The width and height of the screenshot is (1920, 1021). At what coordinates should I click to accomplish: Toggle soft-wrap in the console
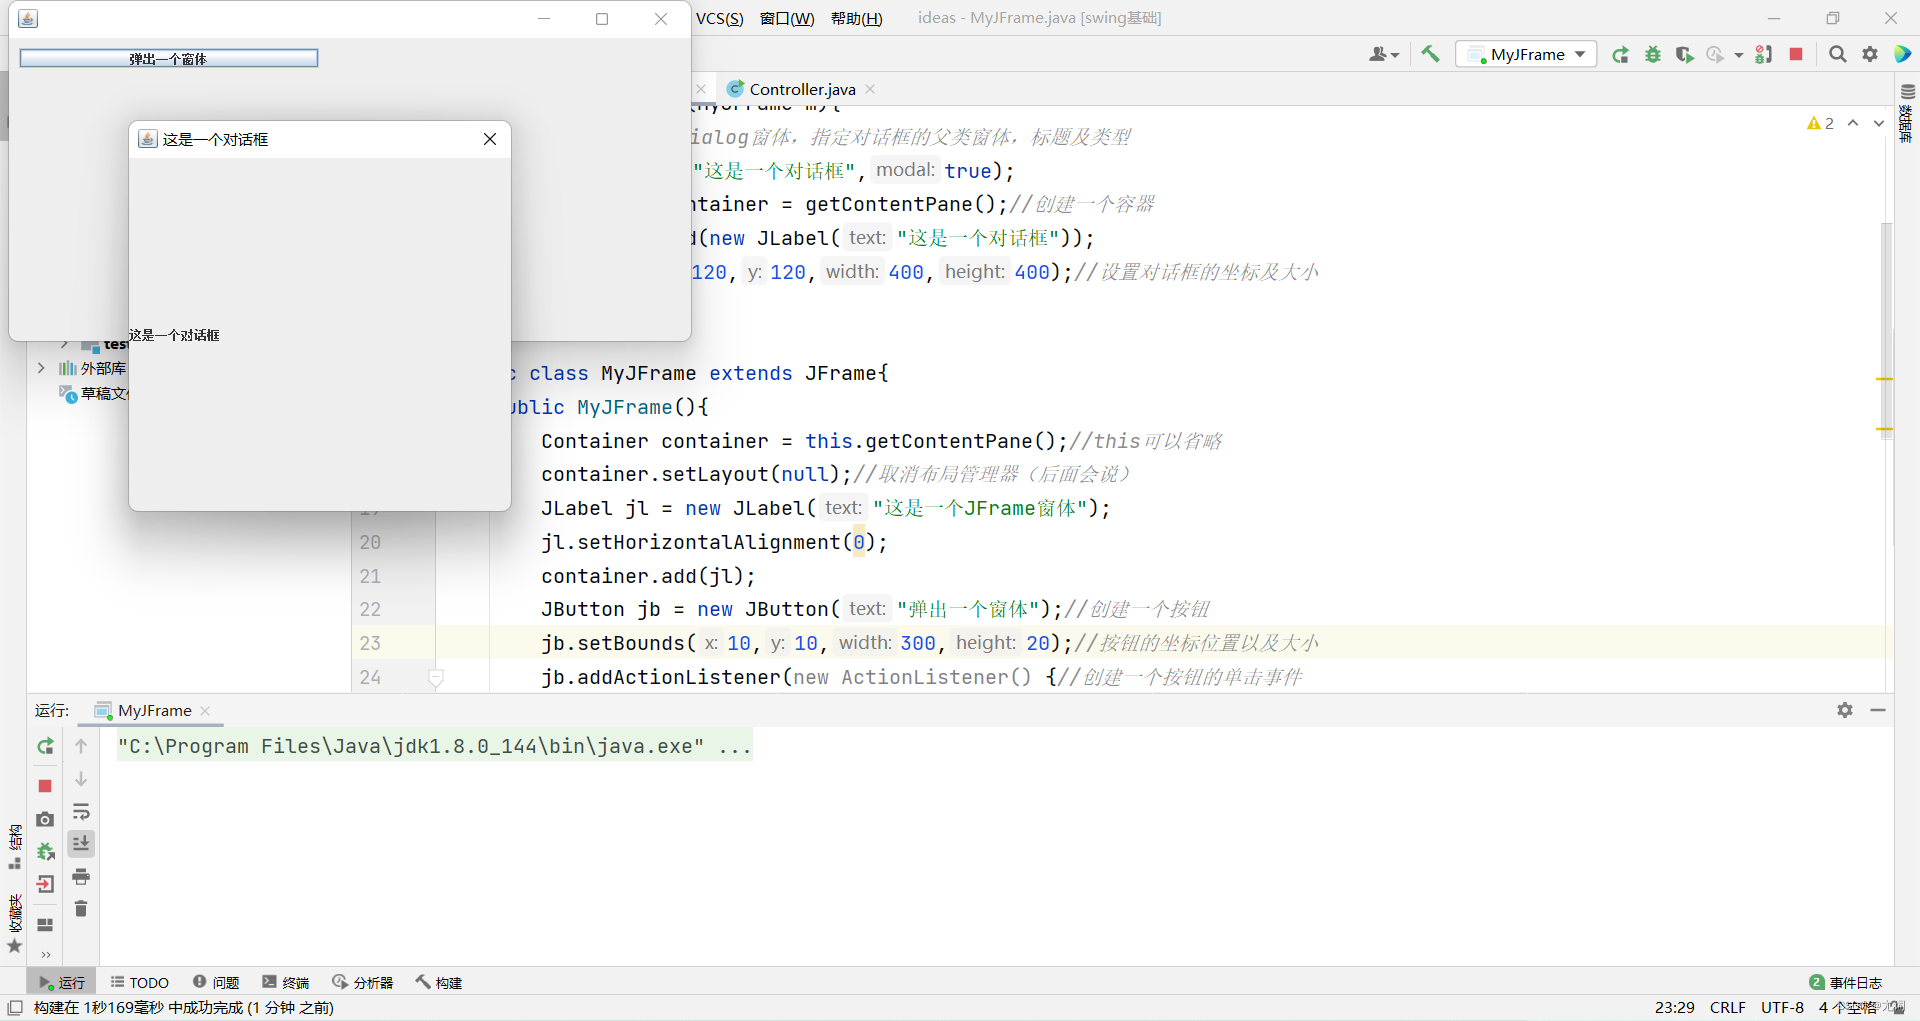(81, 811)
